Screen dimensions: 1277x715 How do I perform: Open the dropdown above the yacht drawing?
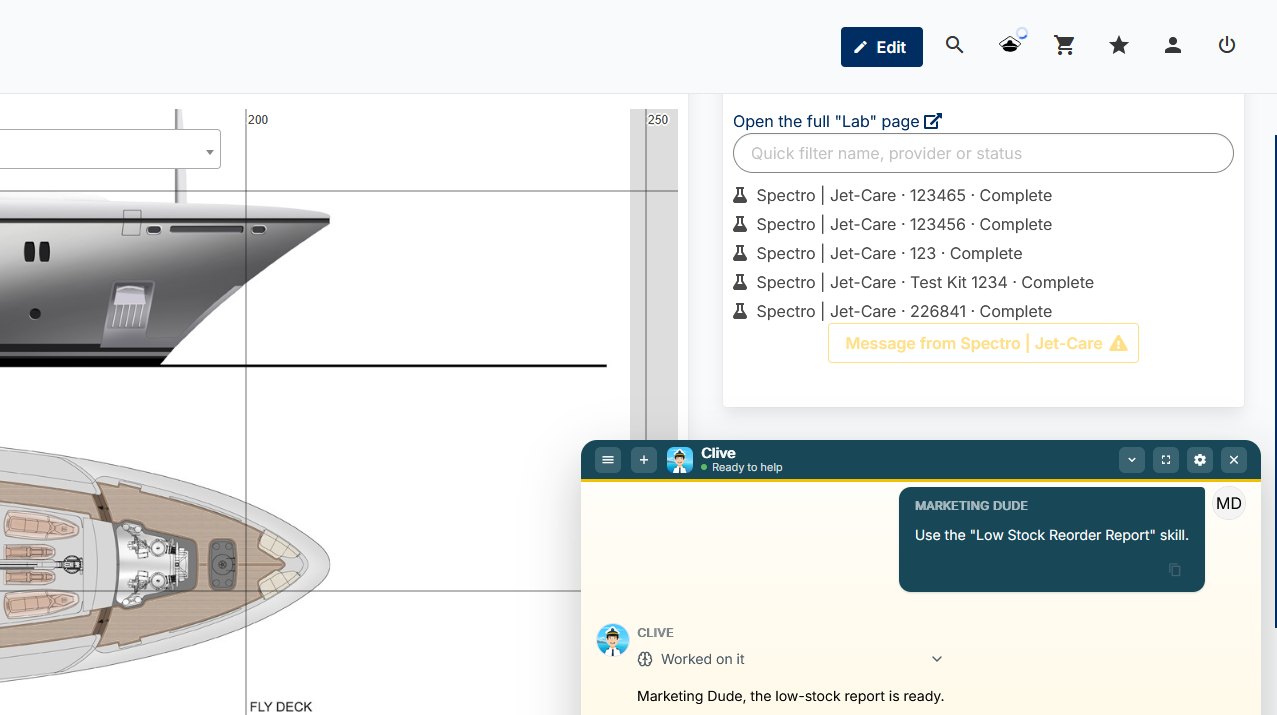click(x=110, y=150)
